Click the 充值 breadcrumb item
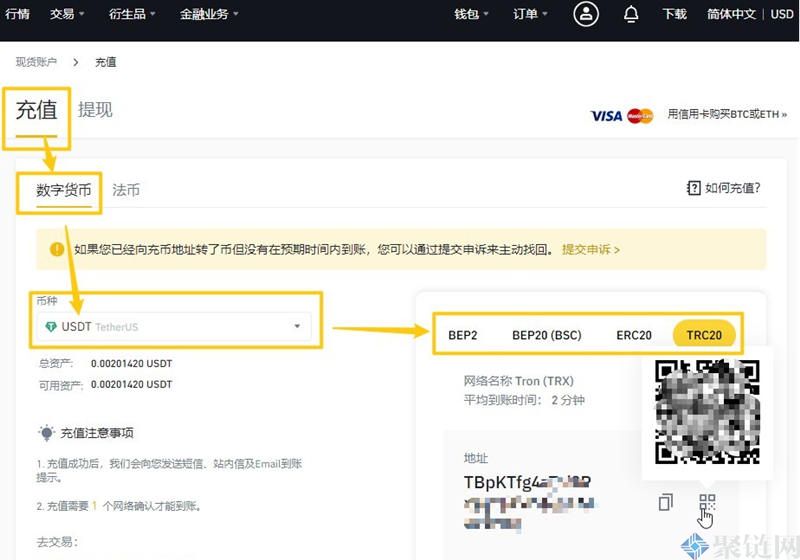The image size is (800, 560). (x=106, y=62)
